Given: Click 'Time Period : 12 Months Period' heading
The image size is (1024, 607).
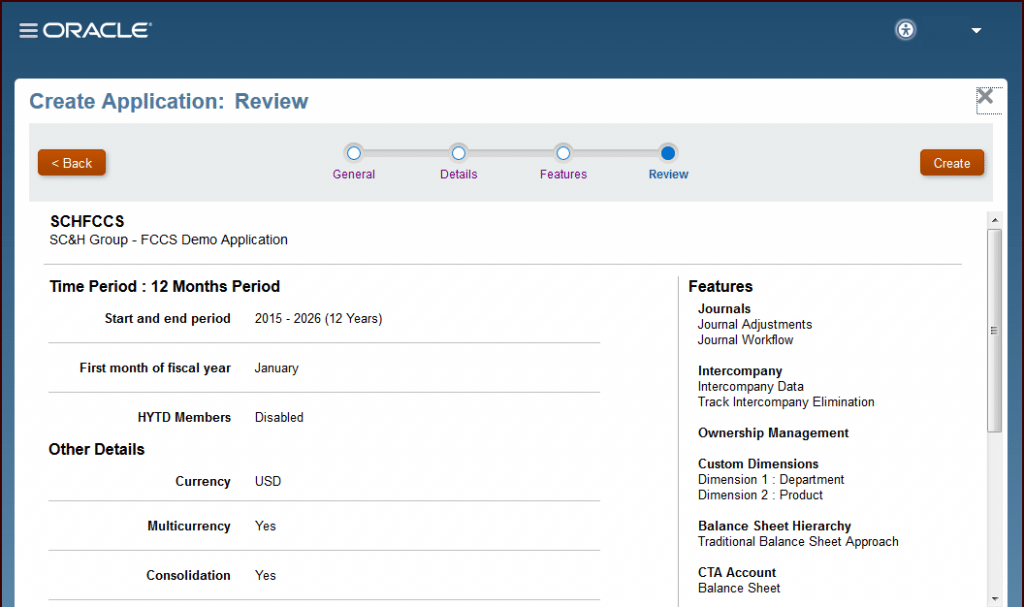Looking at the screenshot, I should (165, 287).
